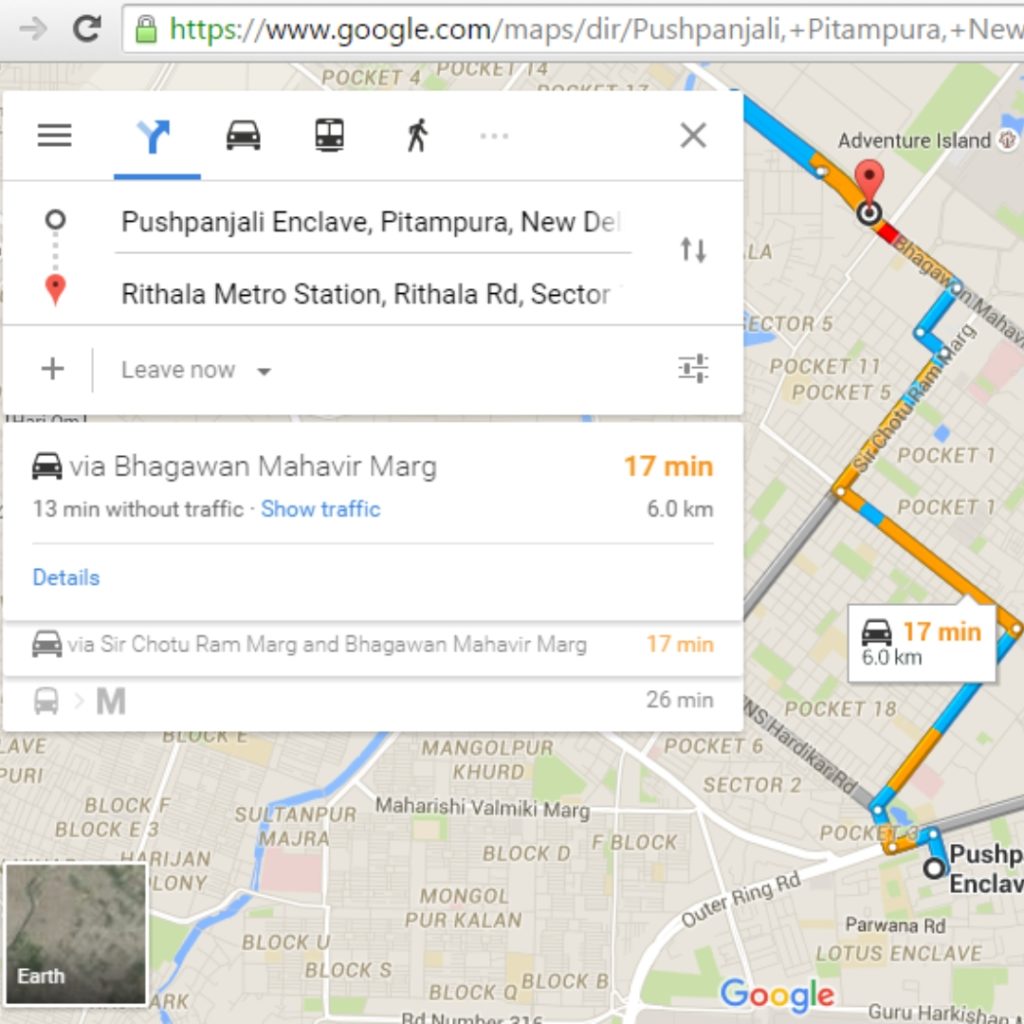Open Details for the selected route
Viewport: 1024px width, 1024px height.
[x=66, y=578]
